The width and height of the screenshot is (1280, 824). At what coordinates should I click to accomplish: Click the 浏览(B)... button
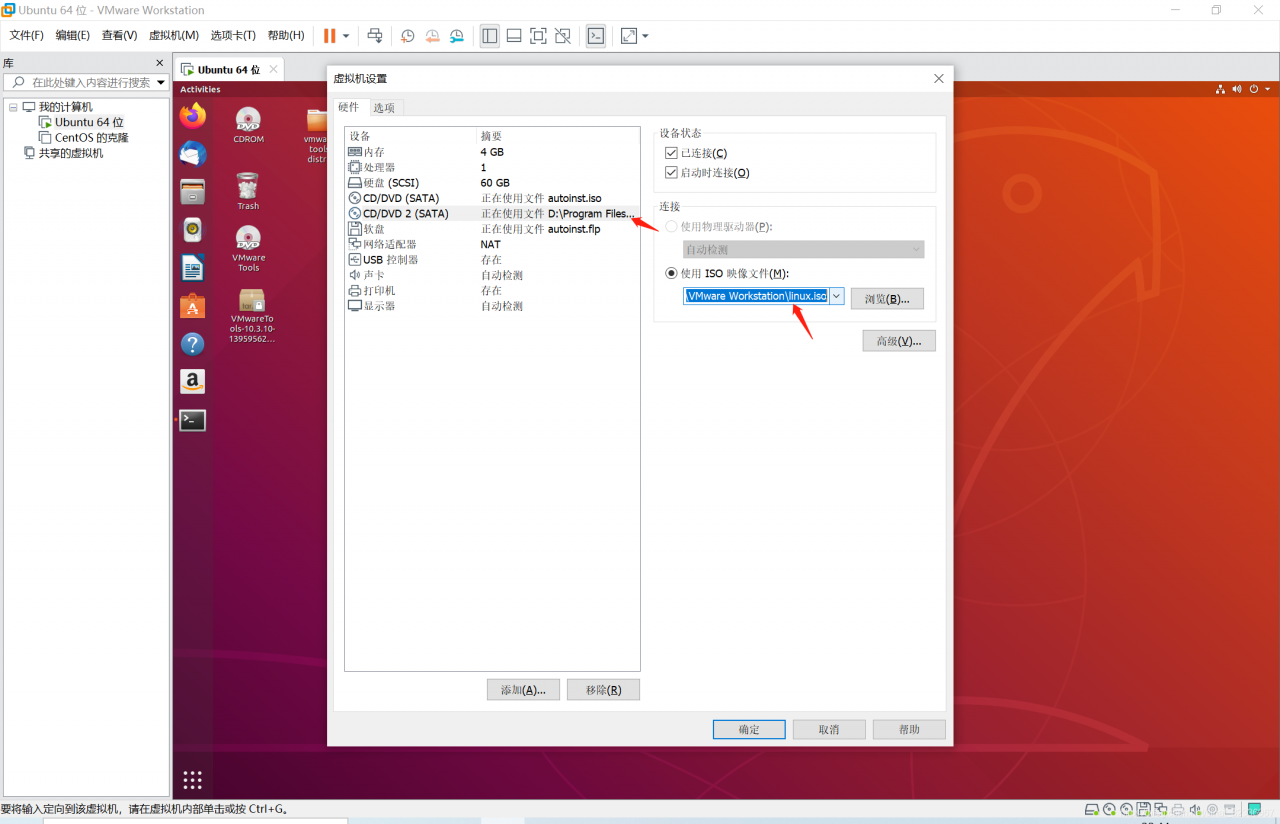click(887, 298)
